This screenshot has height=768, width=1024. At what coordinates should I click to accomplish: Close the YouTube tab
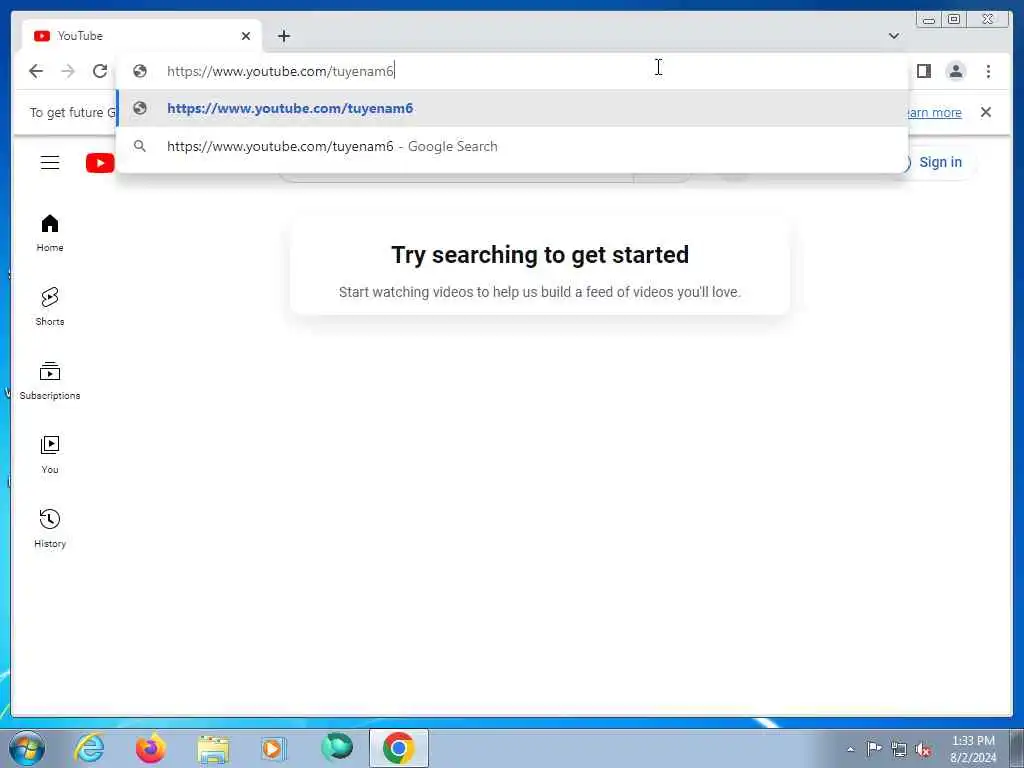tap(246, 36)
